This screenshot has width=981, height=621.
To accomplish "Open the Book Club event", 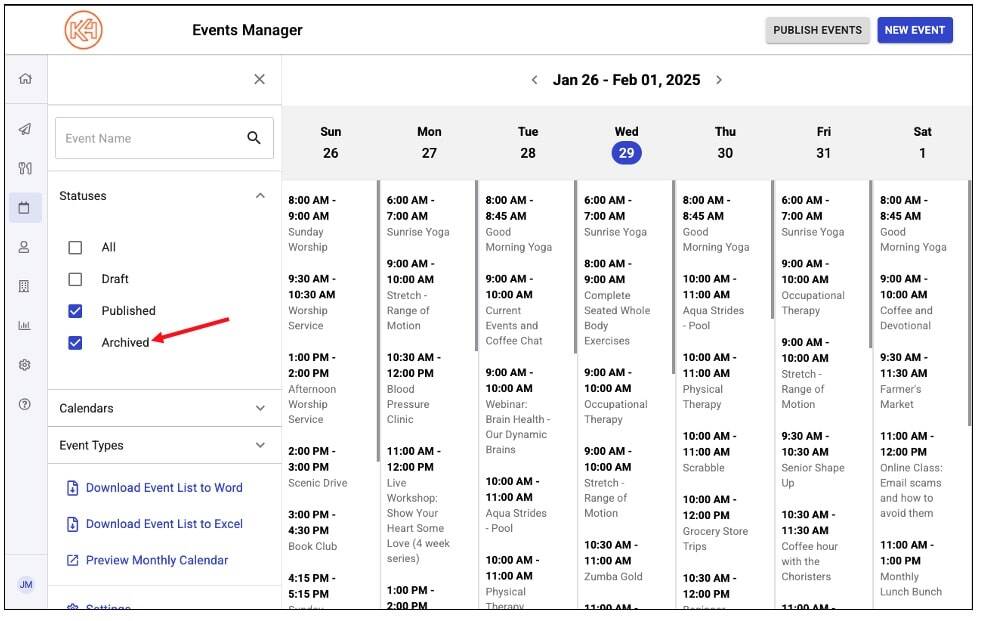I will click(x=313, y=530).
